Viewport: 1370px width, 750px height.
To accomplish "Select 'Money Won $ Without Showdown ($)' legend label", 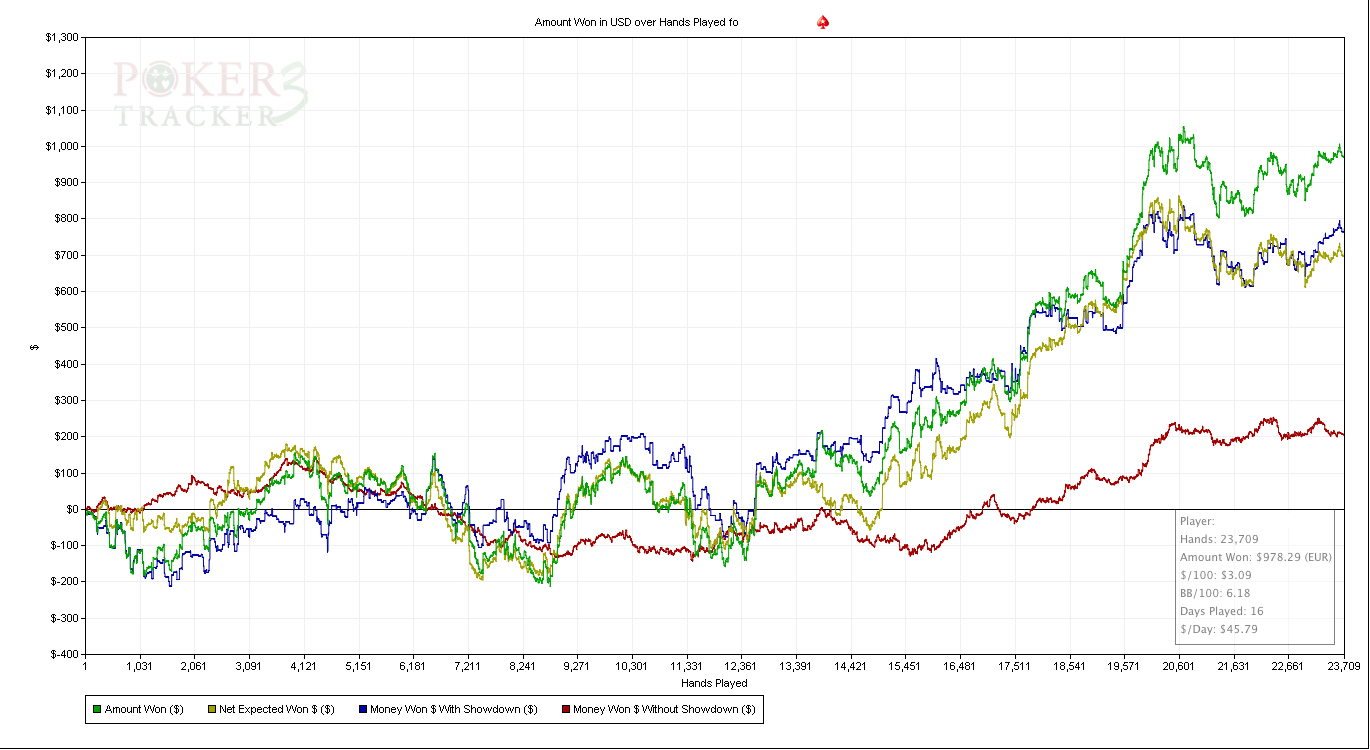I will pyautogui.click(x=665, y=709).
